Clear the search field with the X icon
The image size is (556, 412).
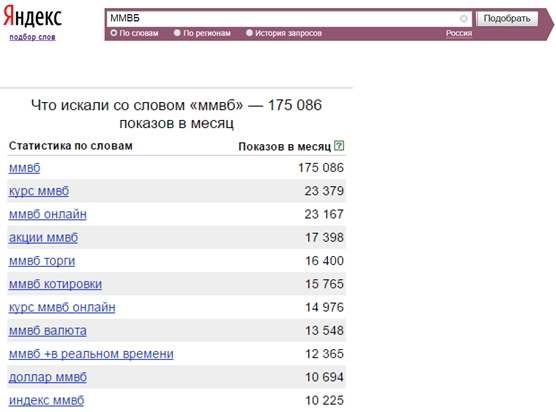click(463, 18)
